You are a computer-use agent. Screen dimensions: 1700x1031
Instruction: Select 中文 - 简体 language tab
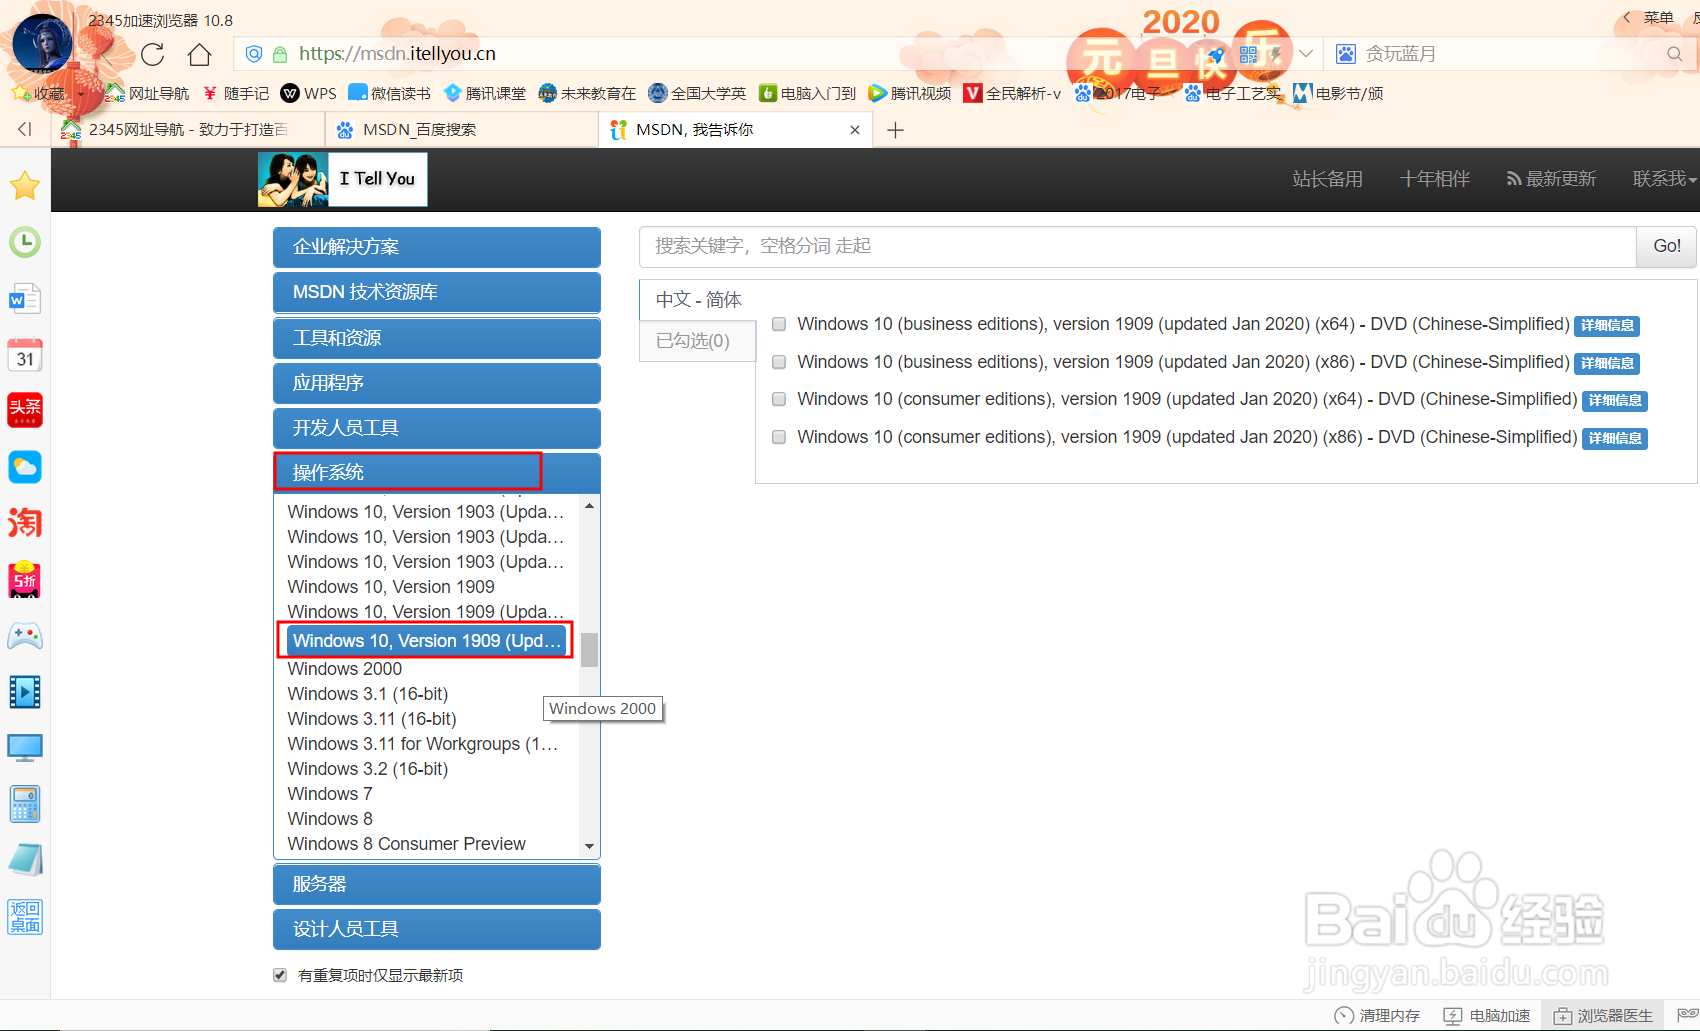[x=698, y=300]
